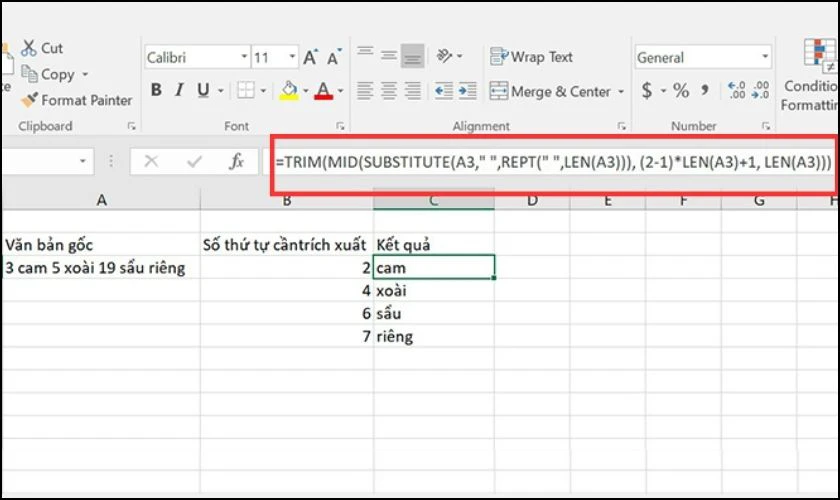Open Clipboard dialog launcher

point(131,126)
